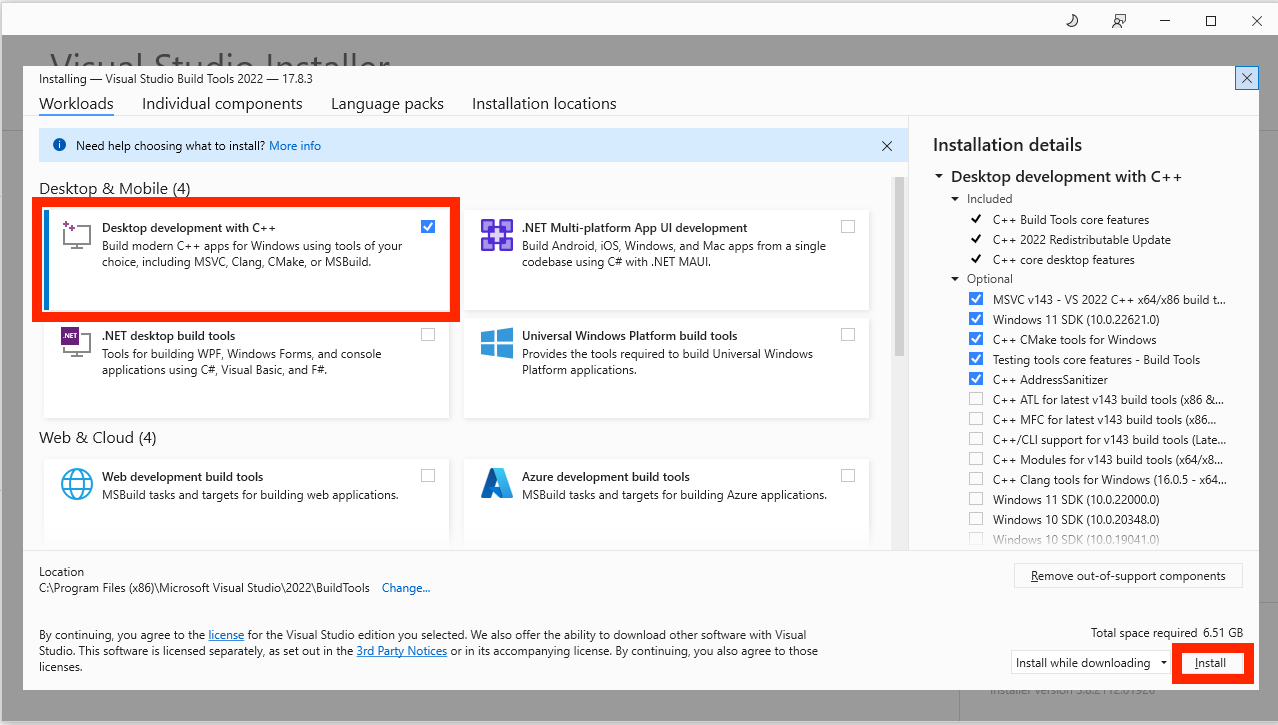Check C++/CLI support for v143 build tools
The height and width of the screenshot is (725, 1278).
tap(976, 440)
